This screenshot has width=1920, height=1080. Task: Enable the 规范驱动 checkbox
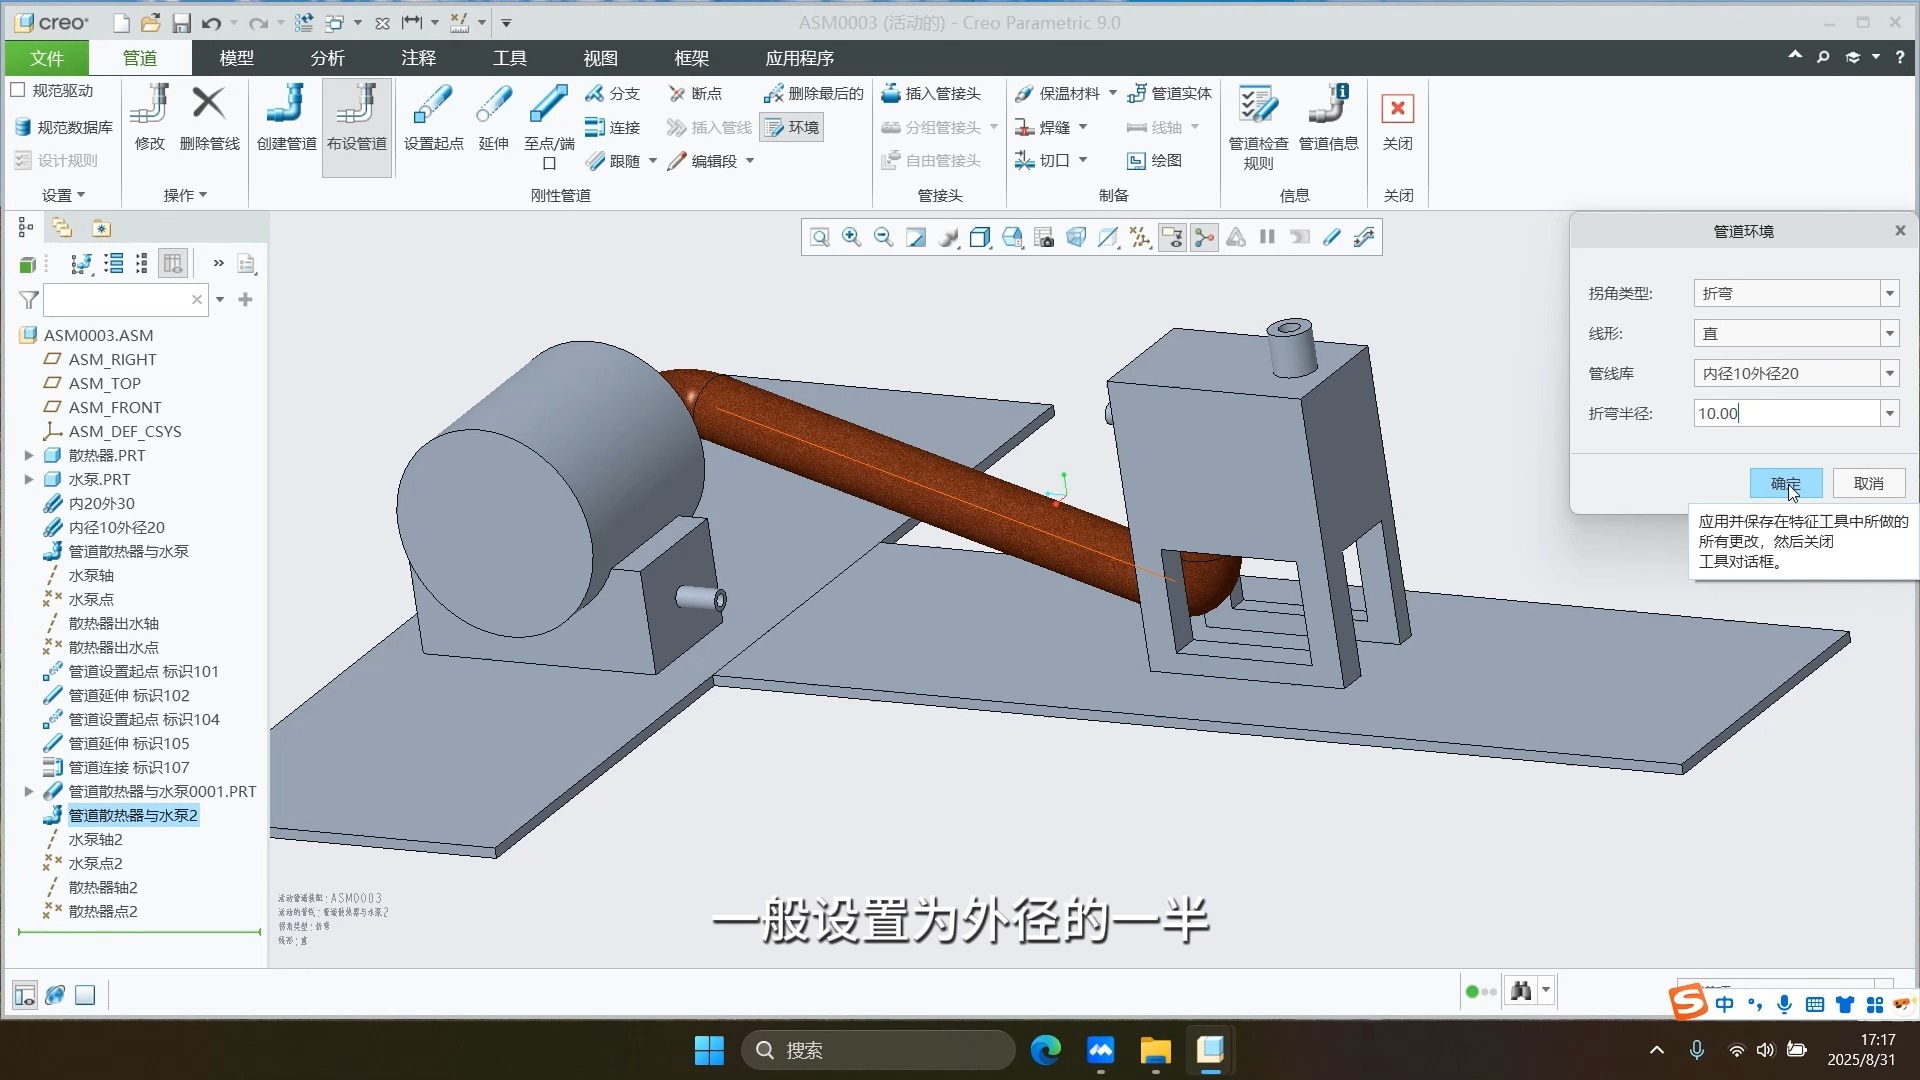18,90
